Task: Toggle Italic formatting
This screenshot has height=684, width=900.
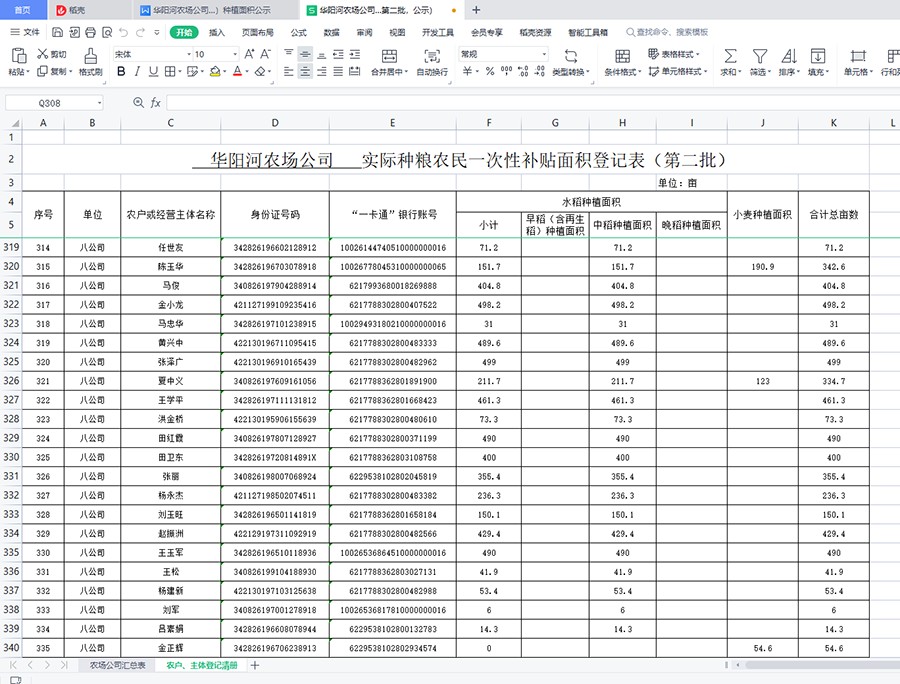Action: (138, 72)
